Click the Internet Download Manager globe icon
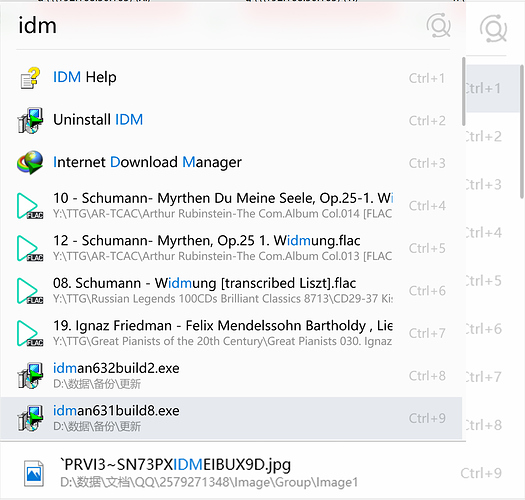 tap(30, 162)
